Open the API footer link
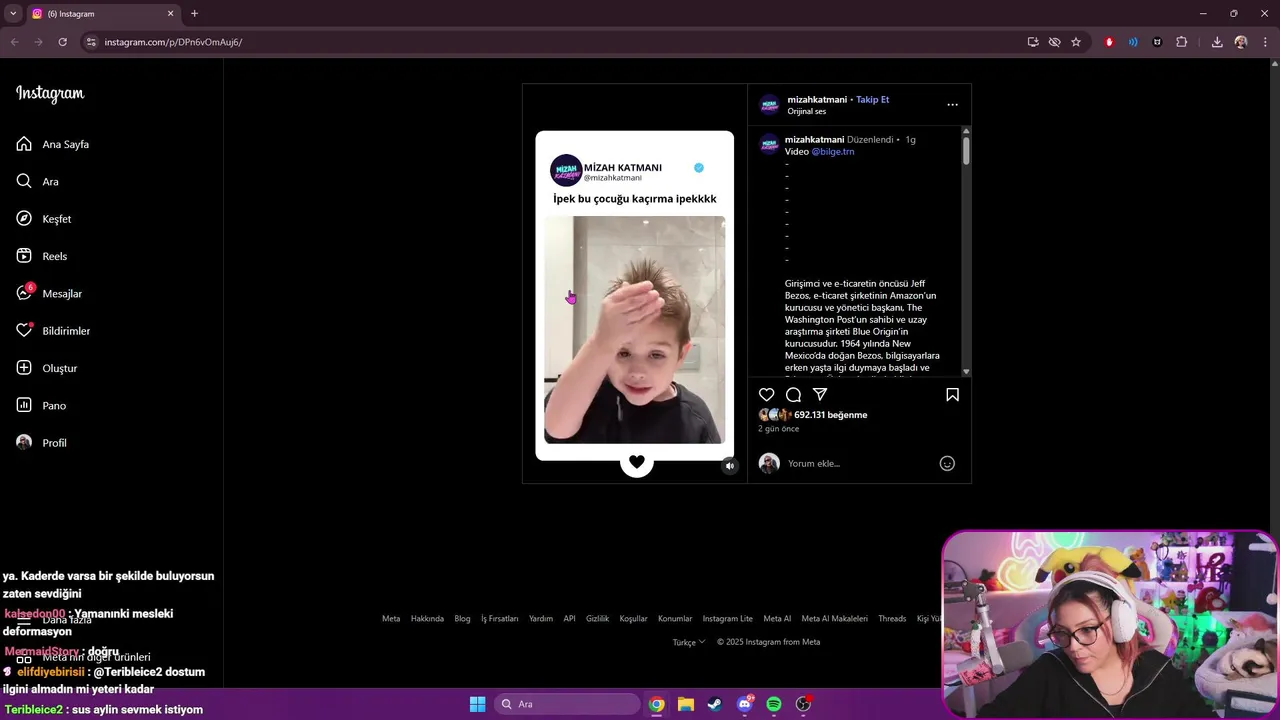This screenshot has height=720, width=1280. coord(569,619)
